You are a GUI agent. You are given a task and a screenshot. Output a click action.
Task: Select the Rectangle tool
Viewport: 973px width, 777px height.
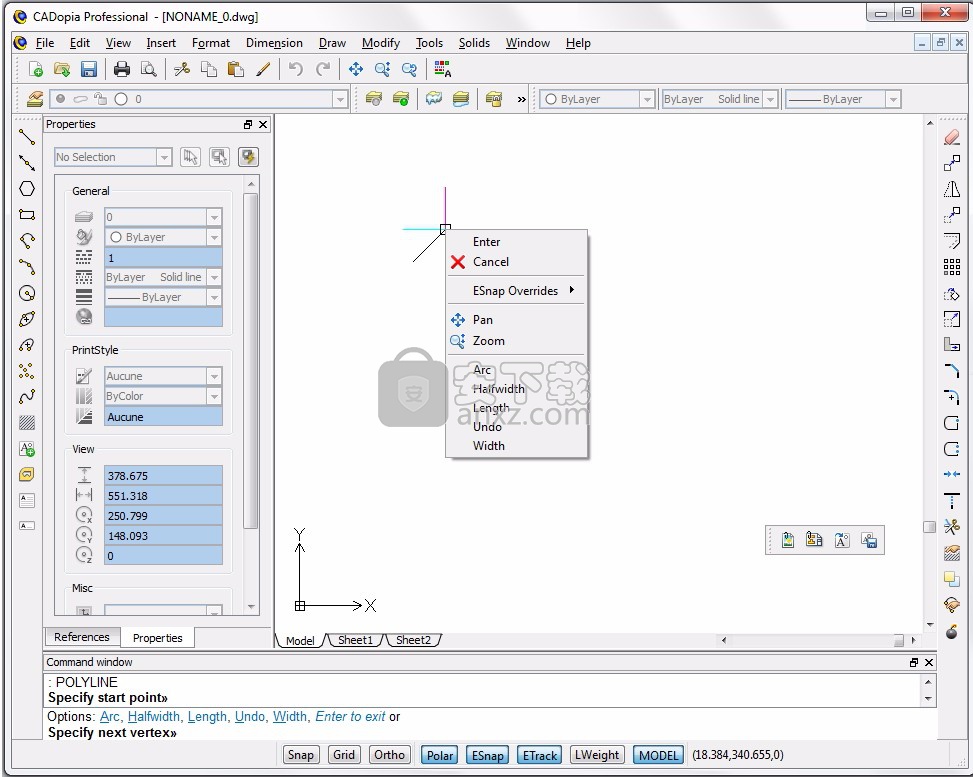point(27,215)
